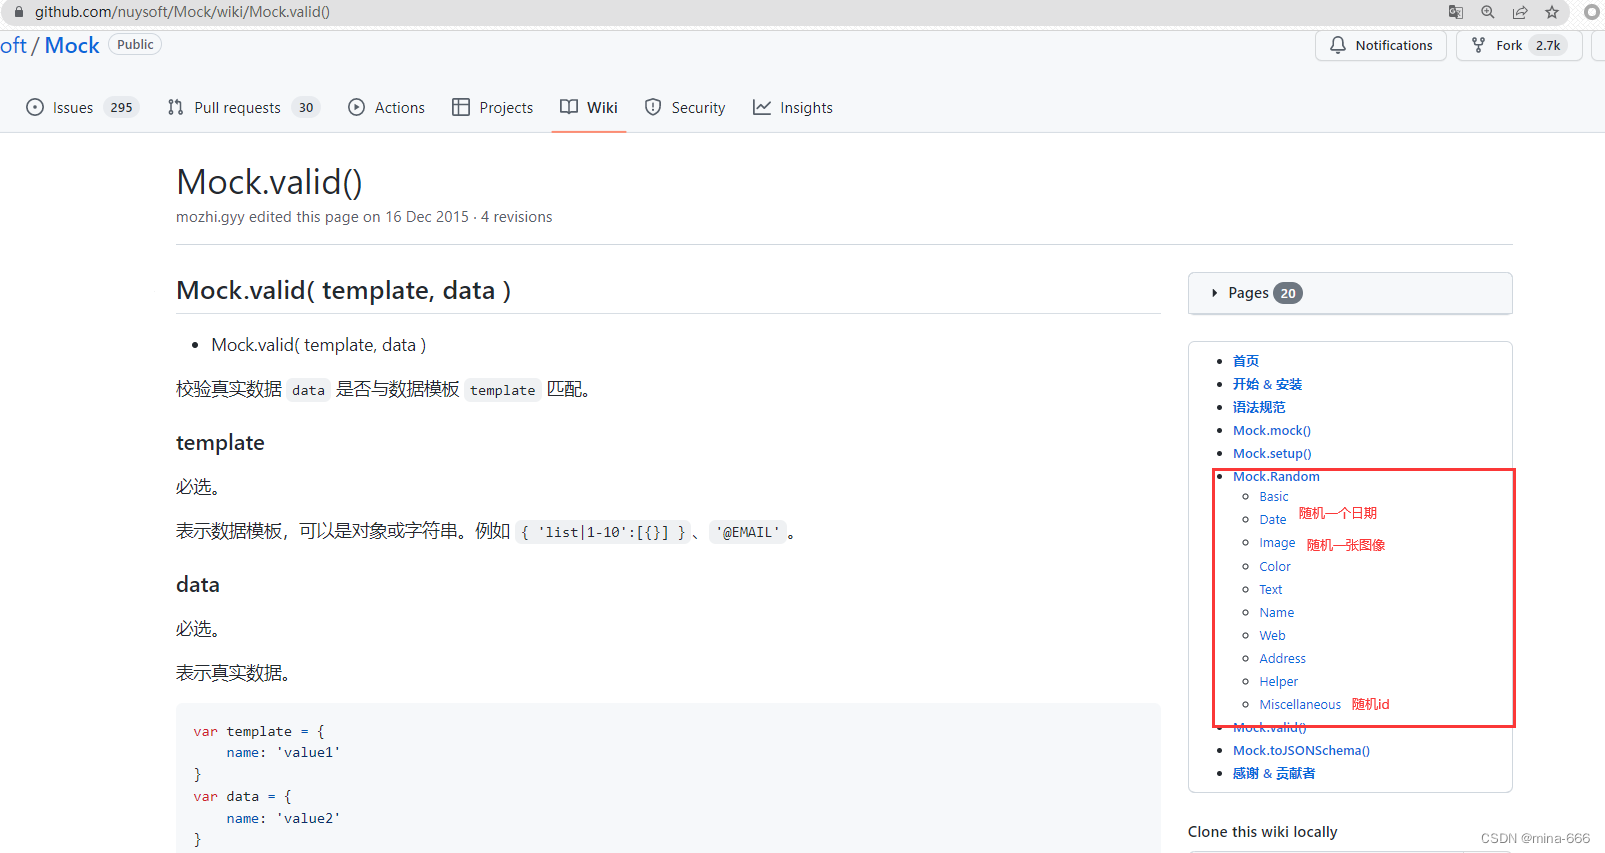Viewport: 1605px width, 853px height.
Task: Open the Helper sub-link
Action: click(1279, 681)
